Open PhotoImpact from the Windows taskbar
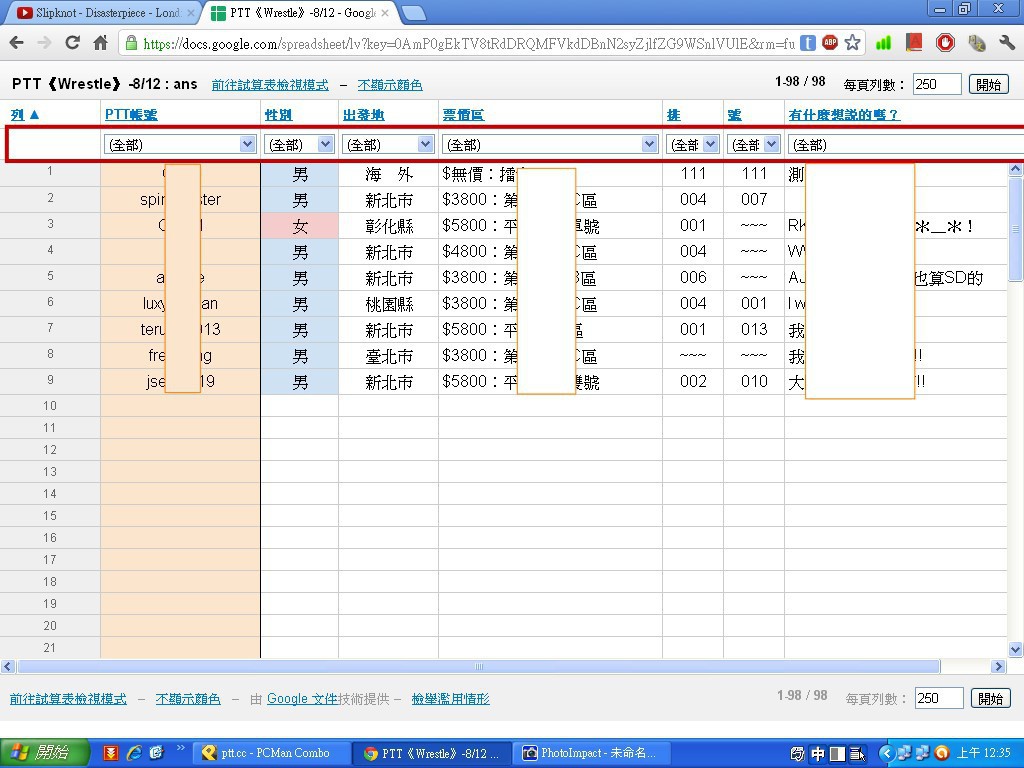The height and width of the screenshot is (768, 1024). click(x=590, y=753)
